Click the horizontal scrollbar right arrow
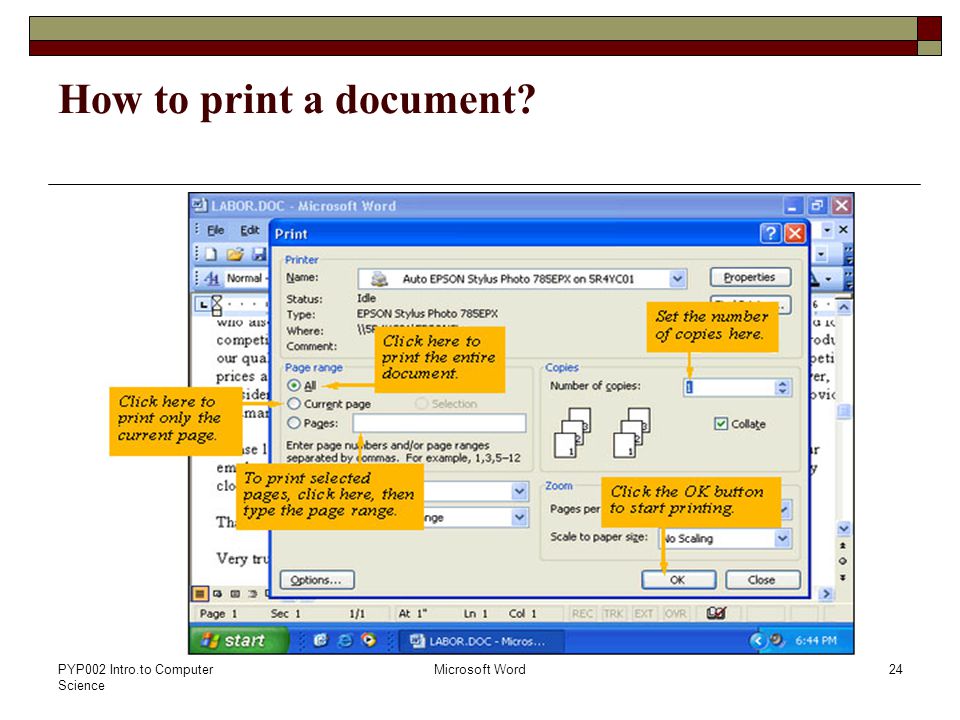This screenshot has width=960, height=720. tap(827, 593)
